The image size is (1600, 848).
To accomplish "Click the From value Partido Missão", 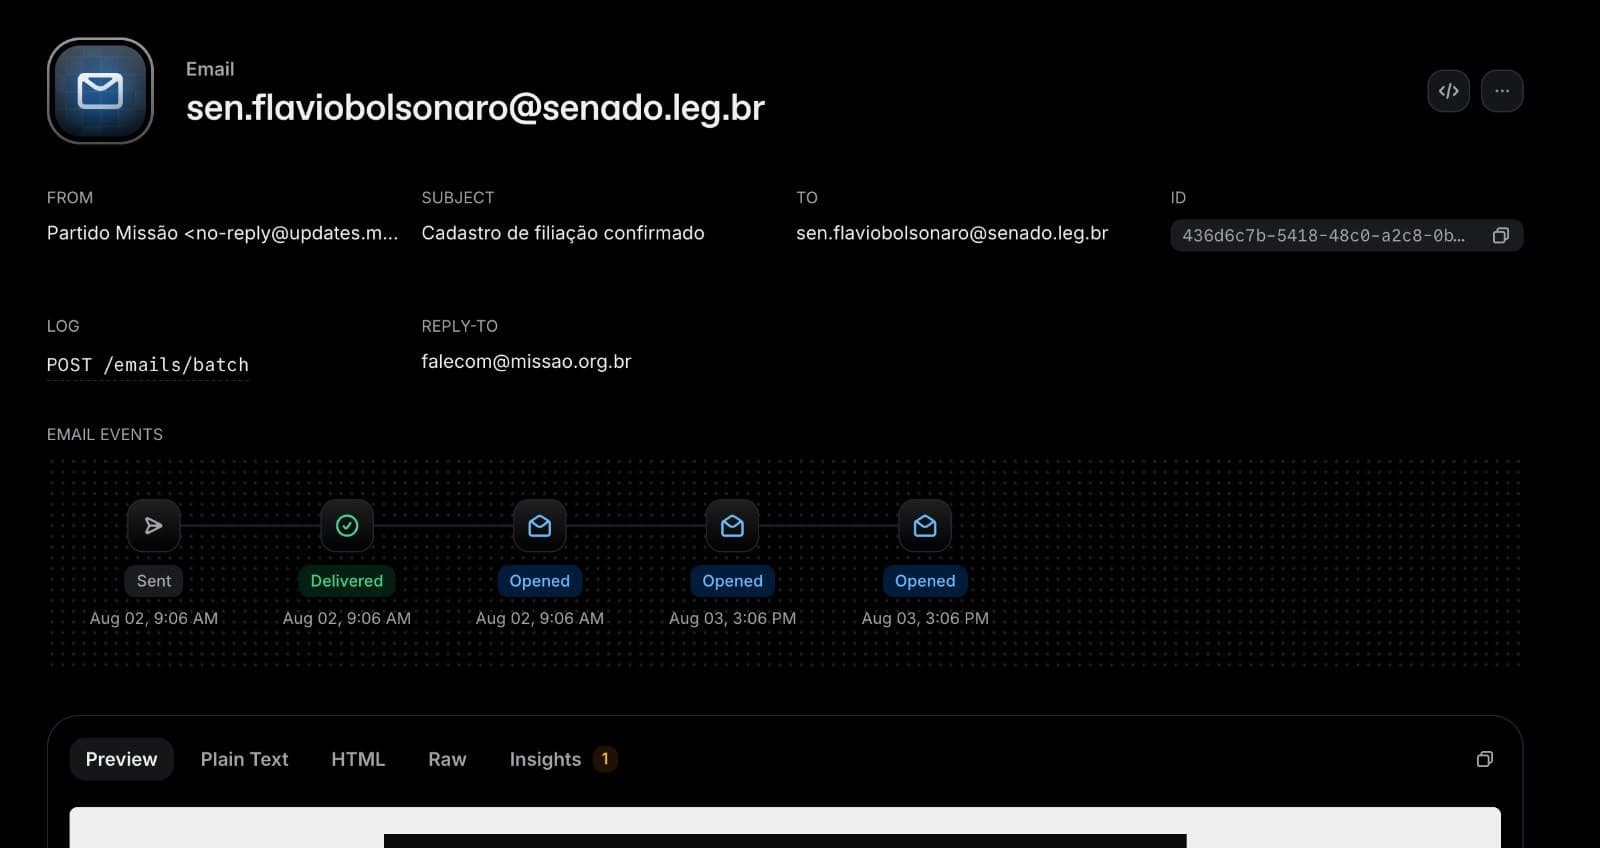I will click(x=222, y=233).
